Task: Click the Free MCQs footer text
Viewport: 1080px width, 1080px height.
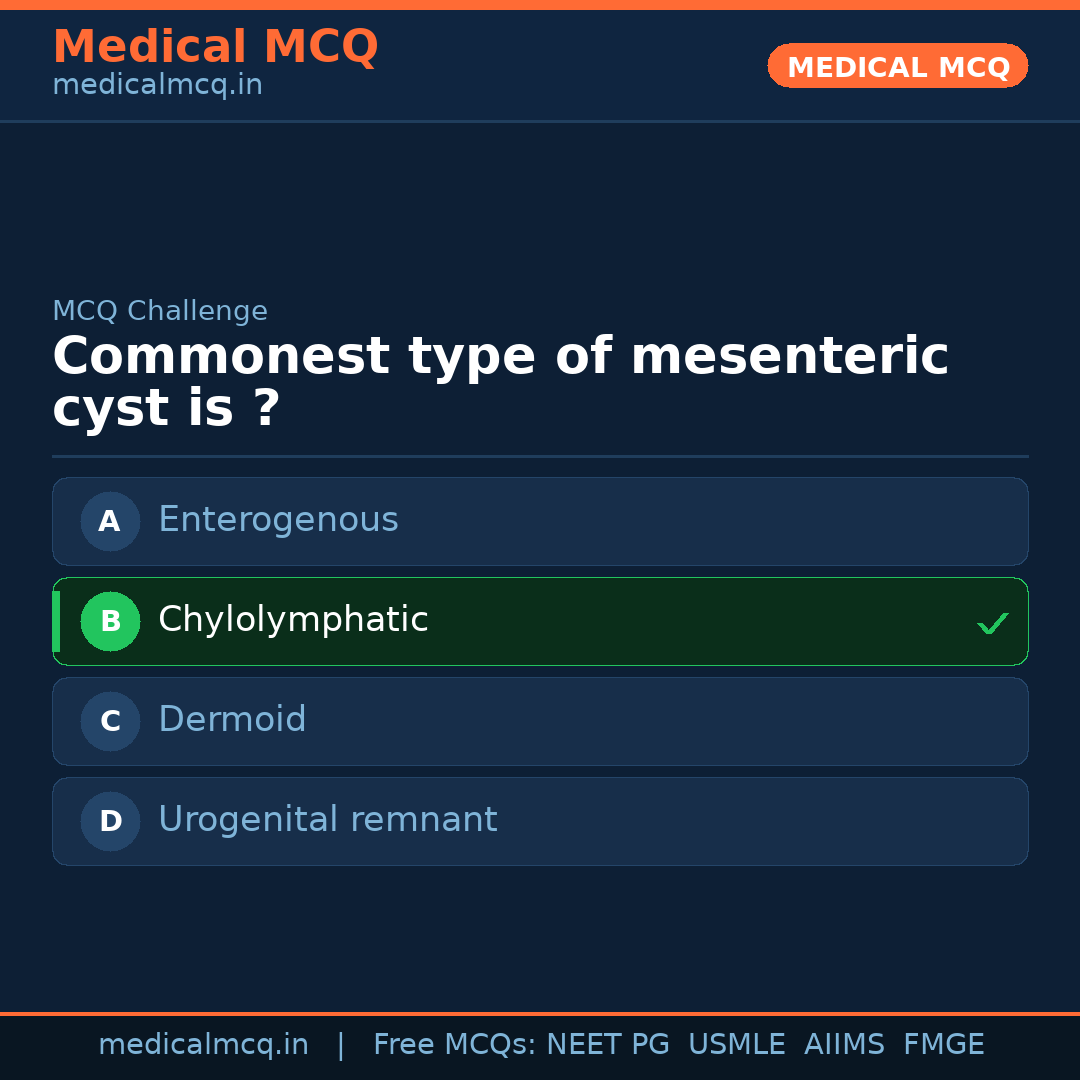Action: point(454,1045)
